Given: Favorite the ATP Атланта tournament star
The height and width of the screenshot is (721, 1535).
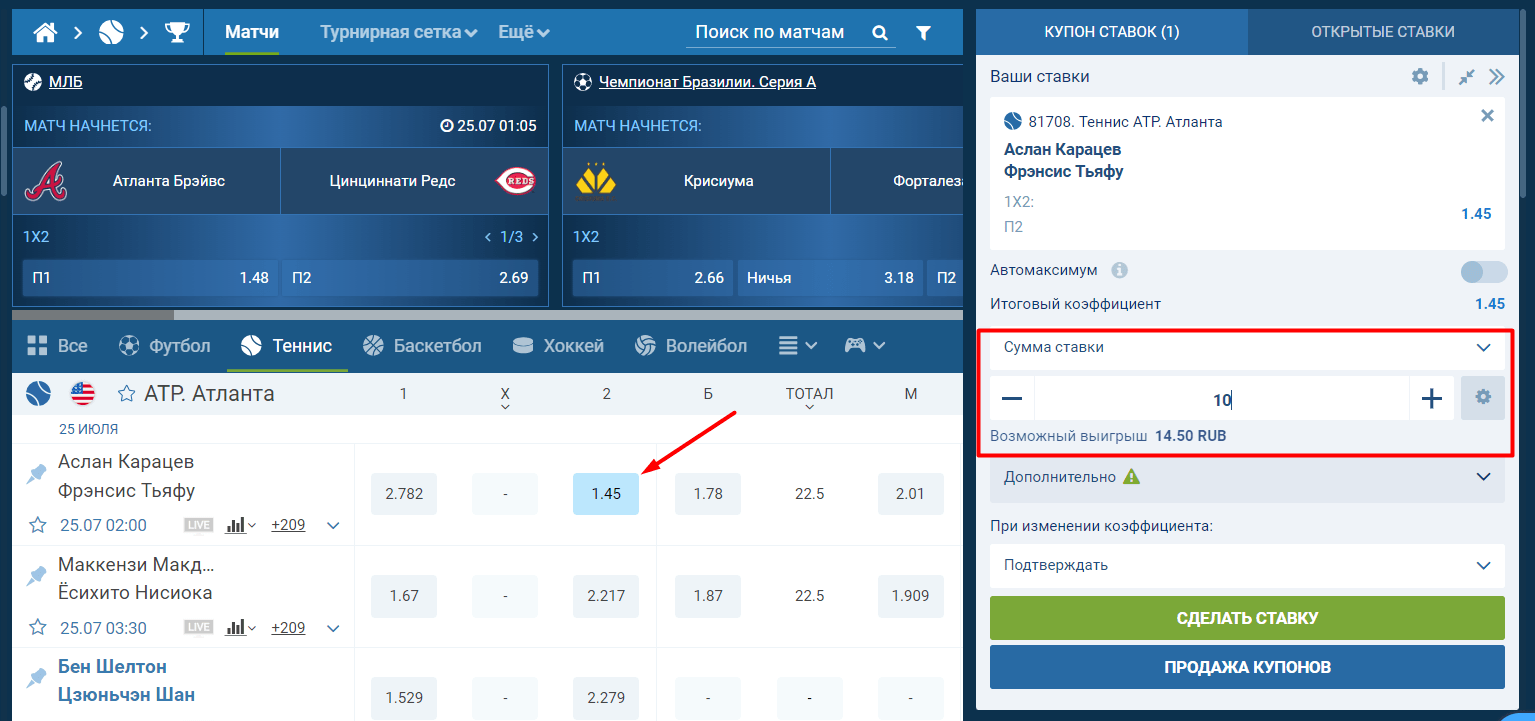Looking at the screenshot, I should point(127,394).
